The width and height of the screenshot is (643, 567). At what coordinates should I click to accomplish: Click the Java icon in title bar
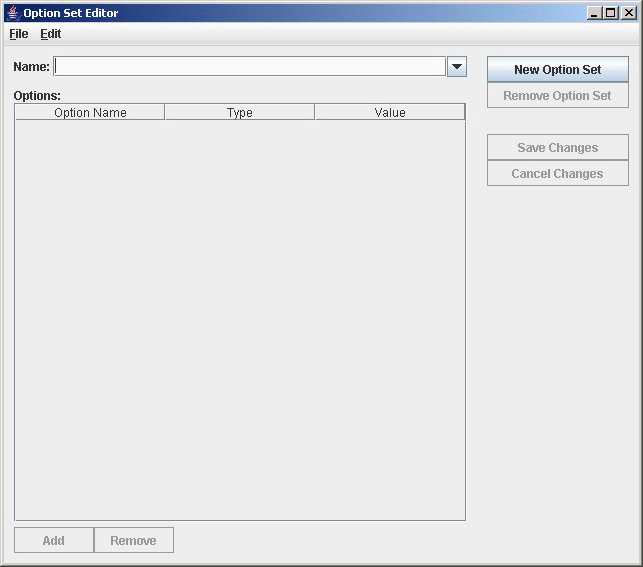point(13,13)
